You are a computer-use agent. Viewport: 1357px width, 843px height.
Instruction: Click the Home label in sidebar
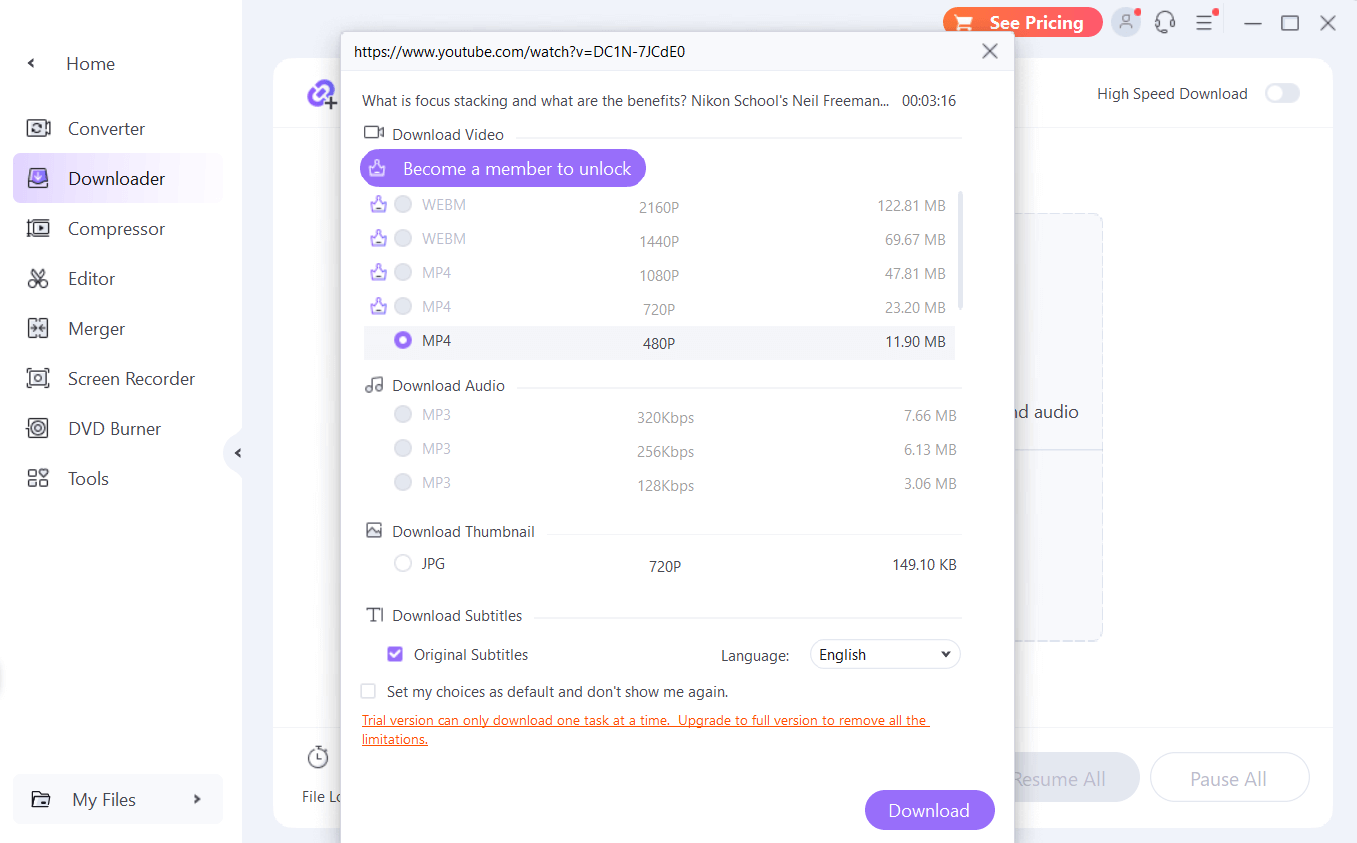90,64
